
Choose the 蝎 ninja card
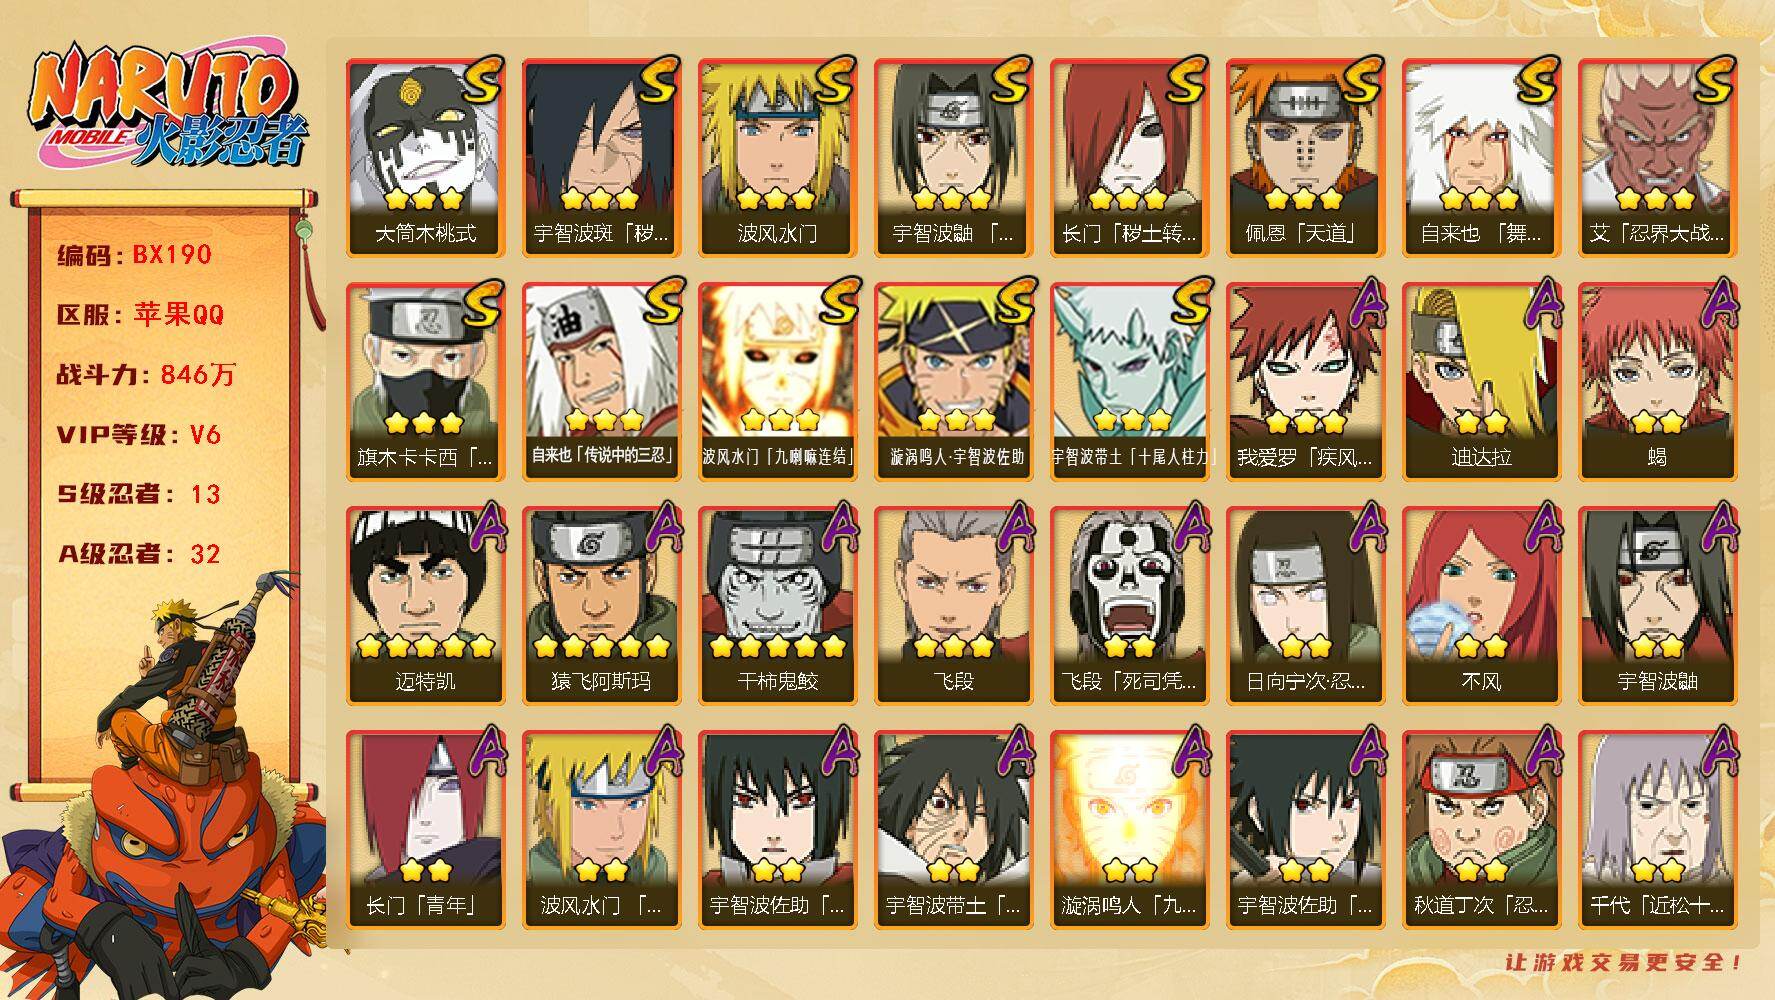pyautogui.click(x=1657, y=381)
